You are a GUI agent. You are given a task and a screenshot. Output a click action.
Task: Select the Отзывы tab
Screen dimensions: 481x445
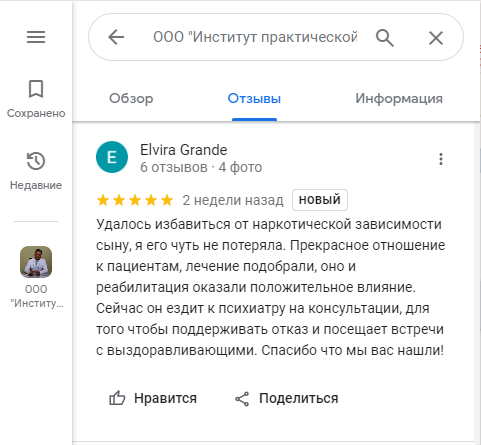click(x=254, y=99)
